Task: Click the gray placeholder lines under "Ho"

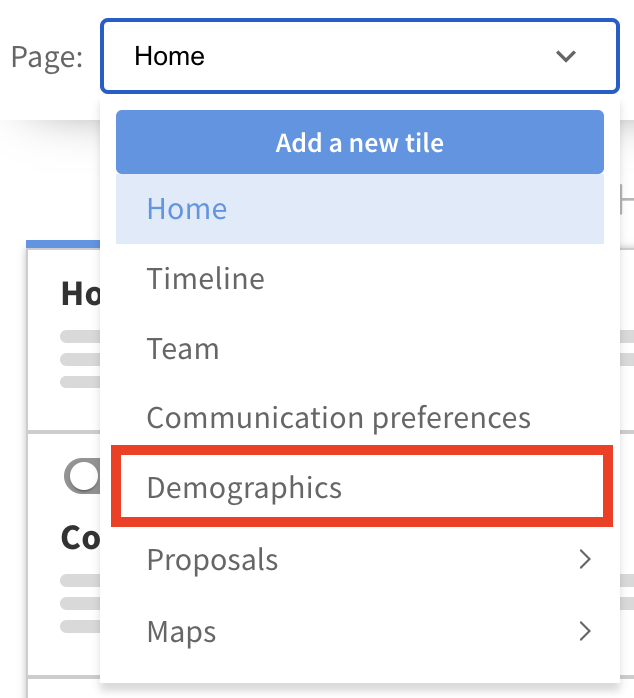Action: point(80,359)
